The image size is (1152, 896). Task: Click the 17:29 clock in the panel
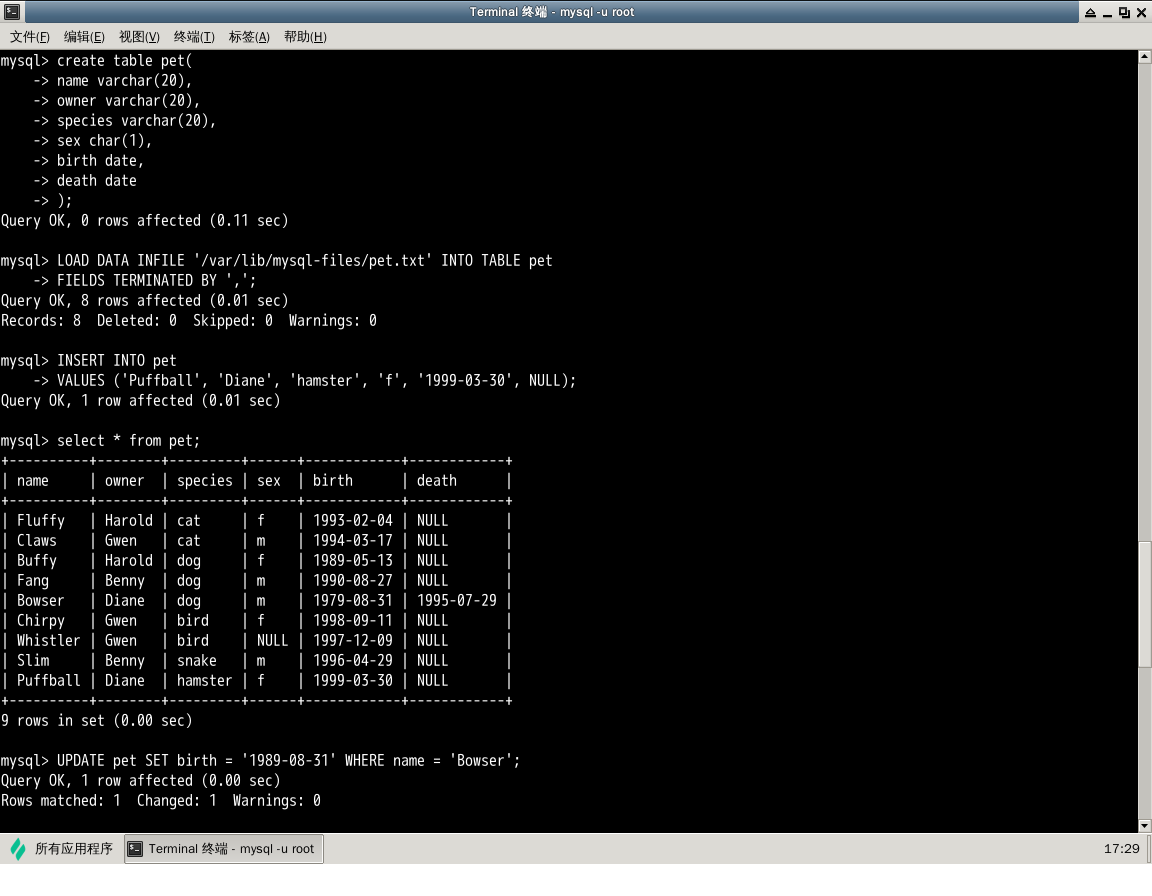tap(1121, 849)
